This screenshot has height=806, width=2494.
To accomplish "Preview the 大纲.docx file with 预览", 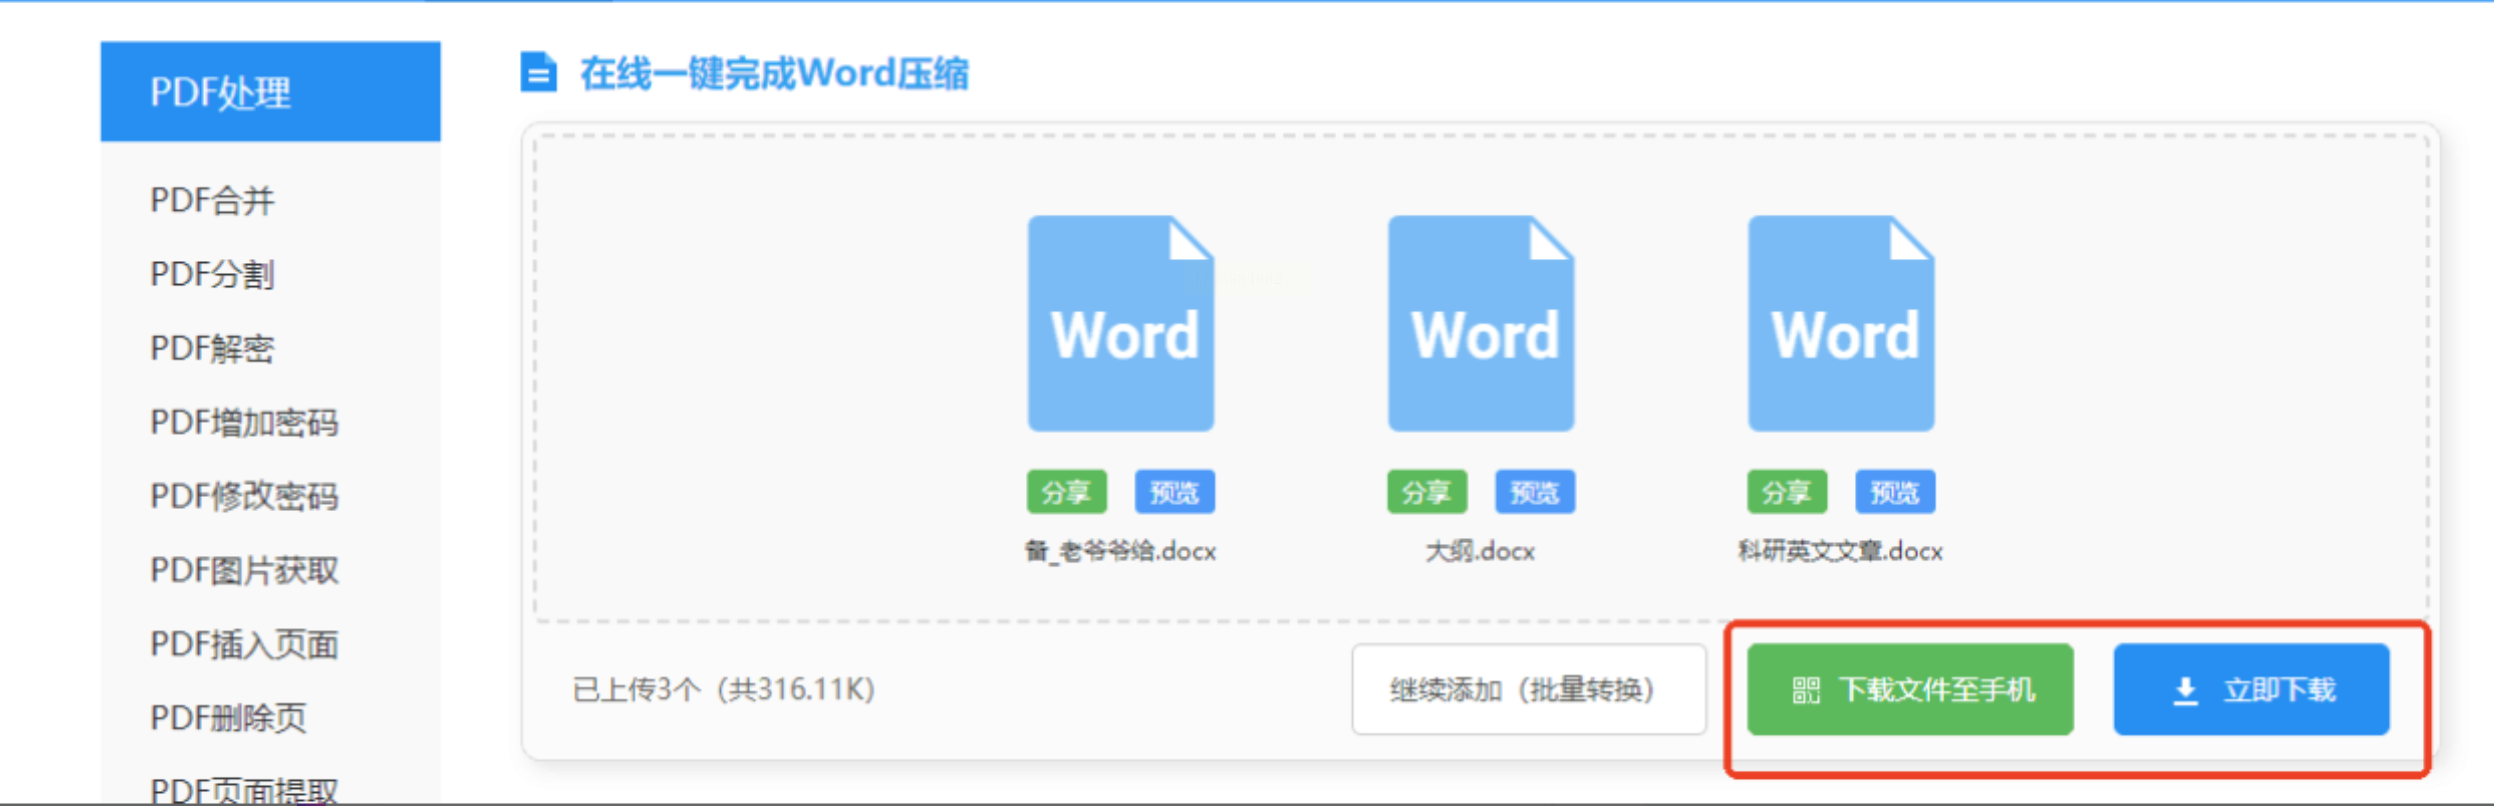I will coord(1534,492).
